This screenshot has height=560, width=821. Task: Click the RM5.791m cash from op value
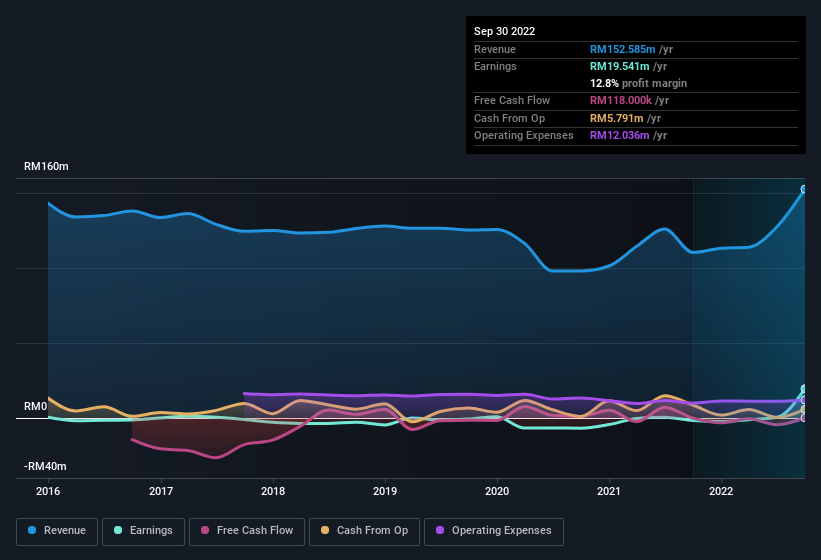(616, 118)
